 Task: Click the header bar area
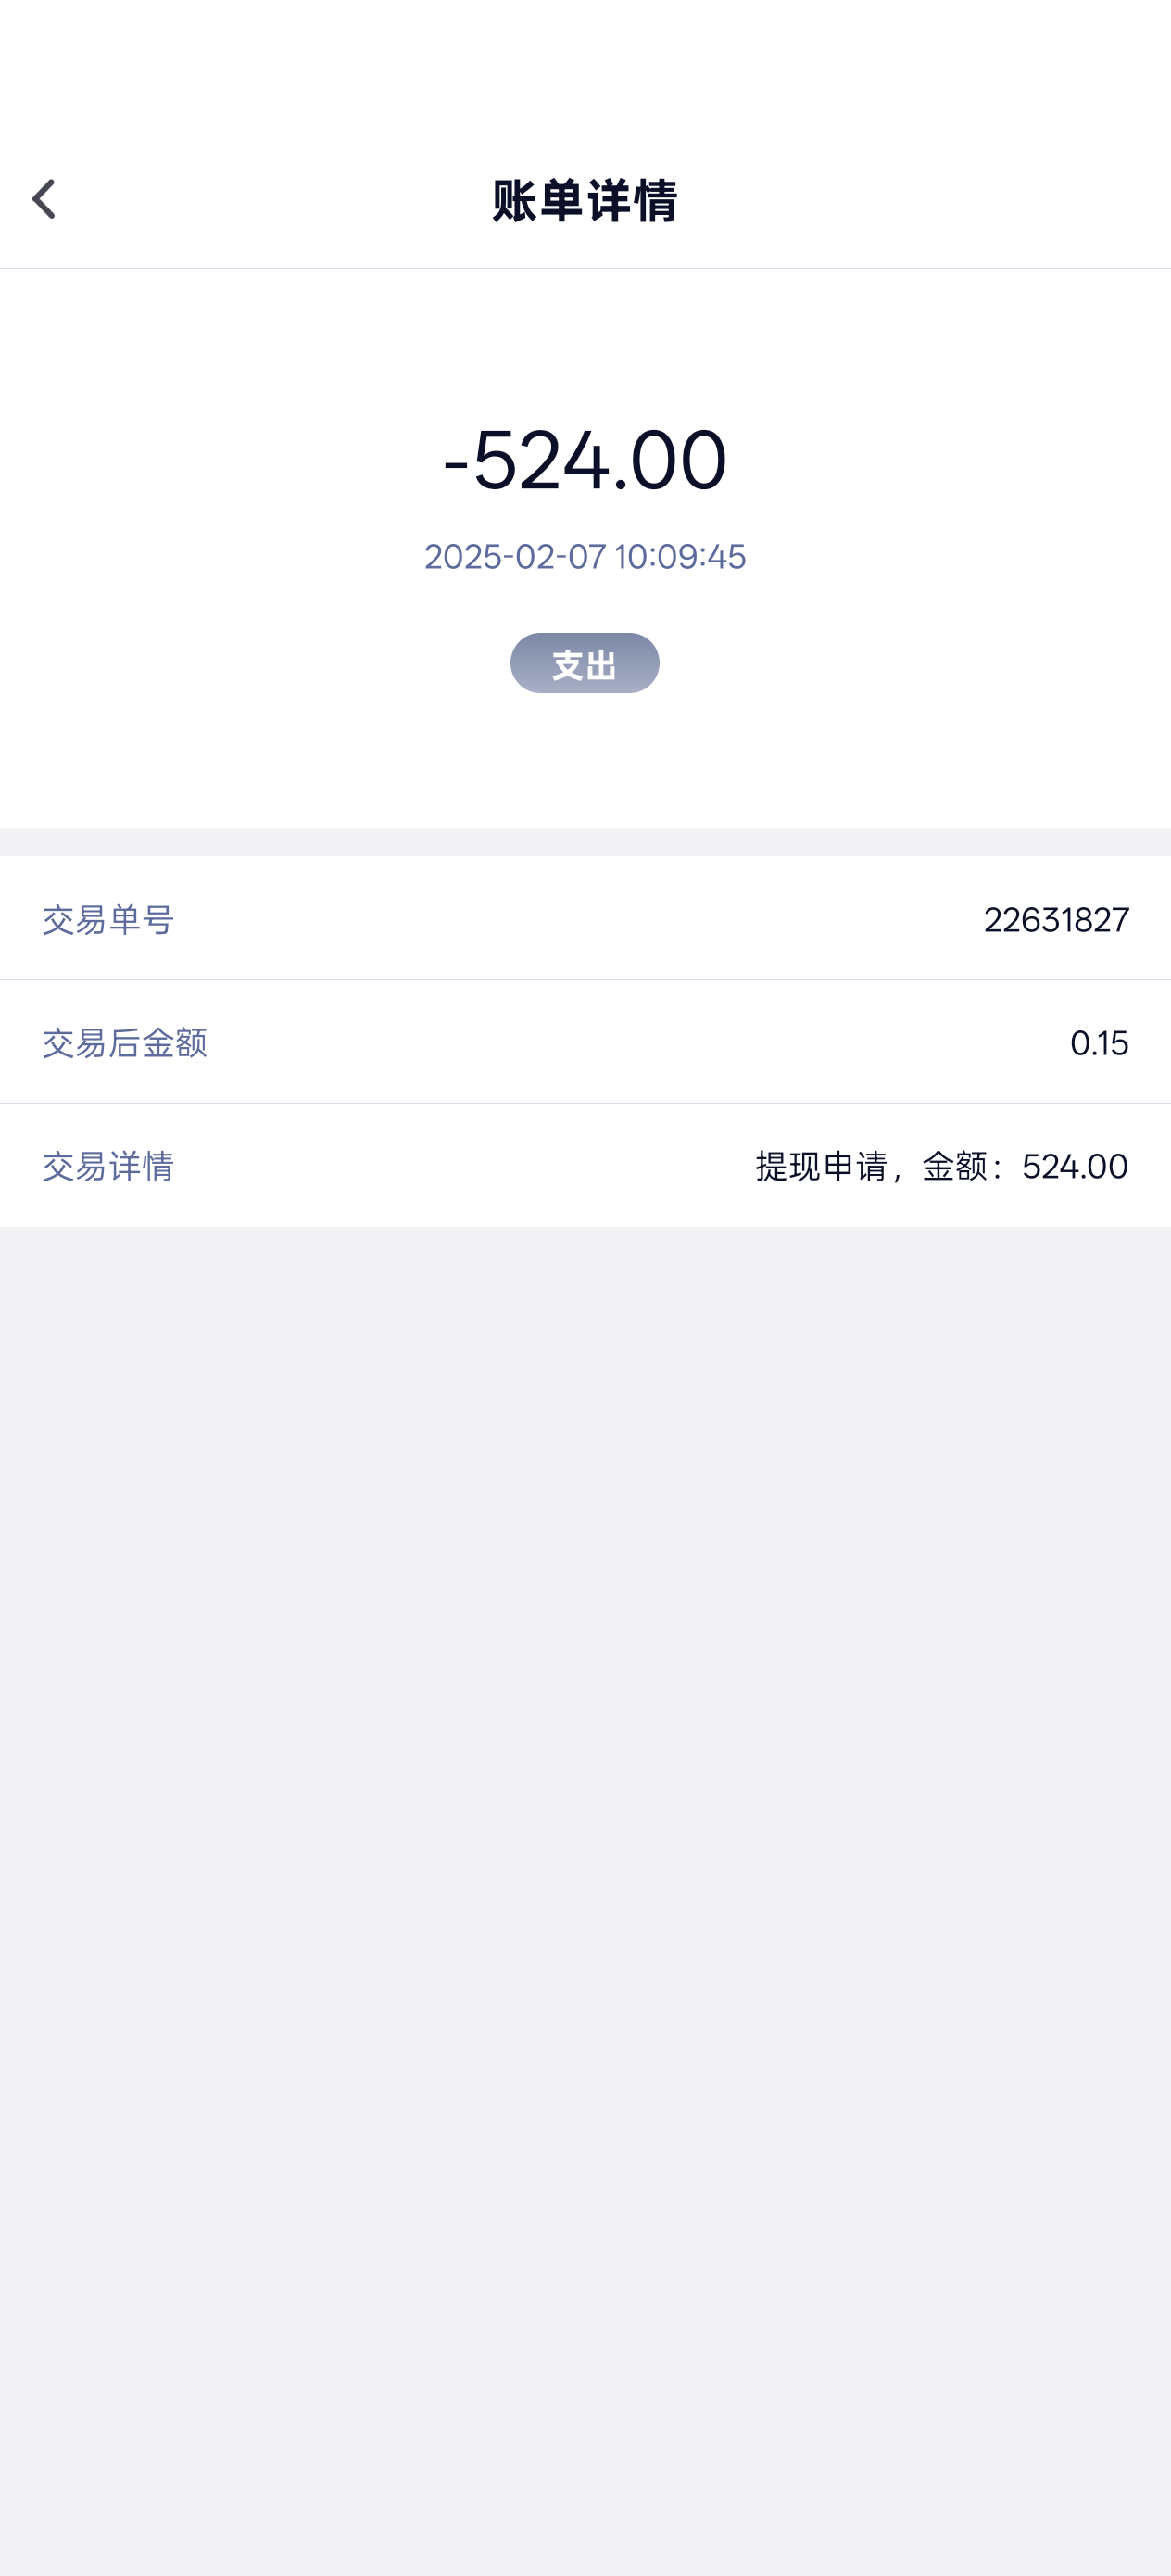(x=585, y=200)
